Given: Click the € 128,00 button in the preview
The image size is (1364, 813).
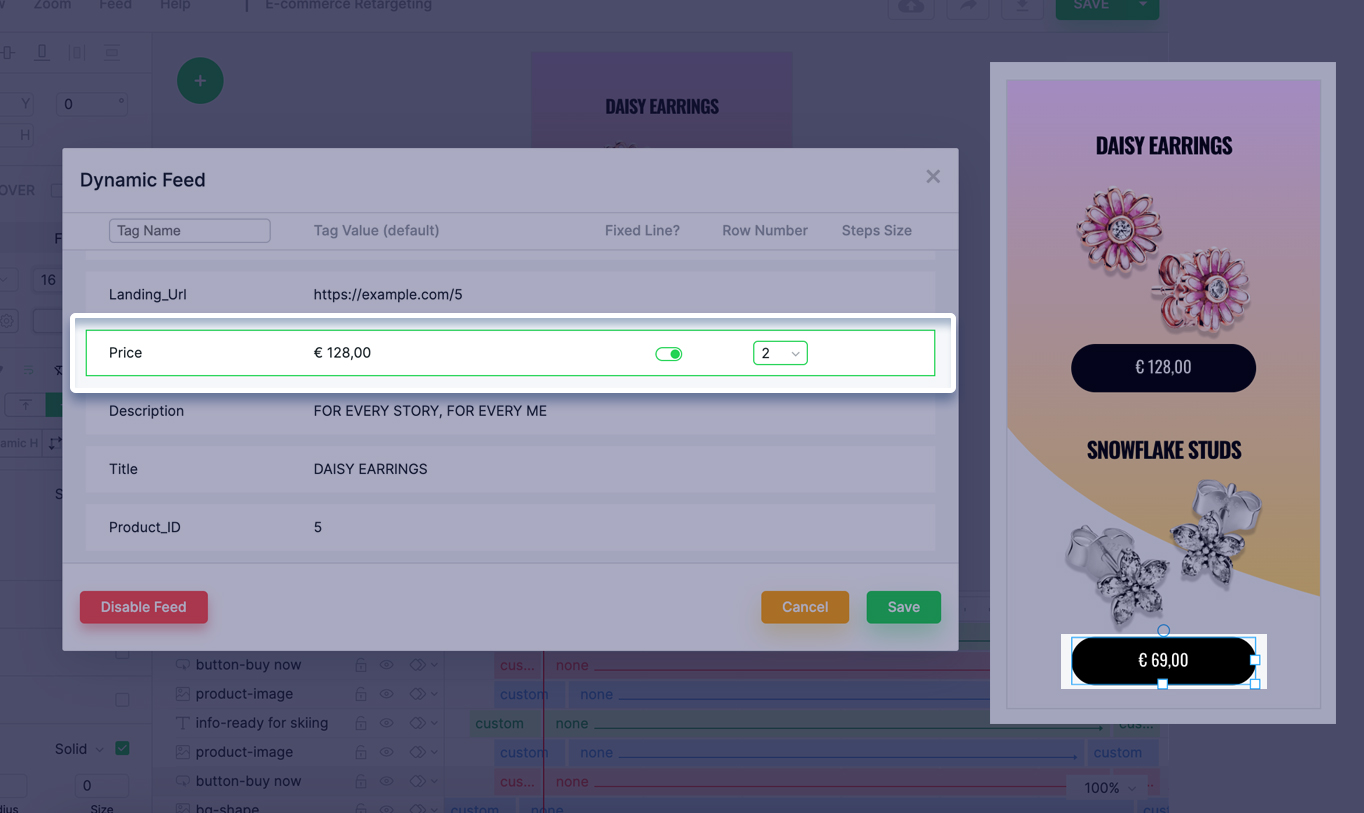Looking at the screenshot, I should (x=1163, y=368).
